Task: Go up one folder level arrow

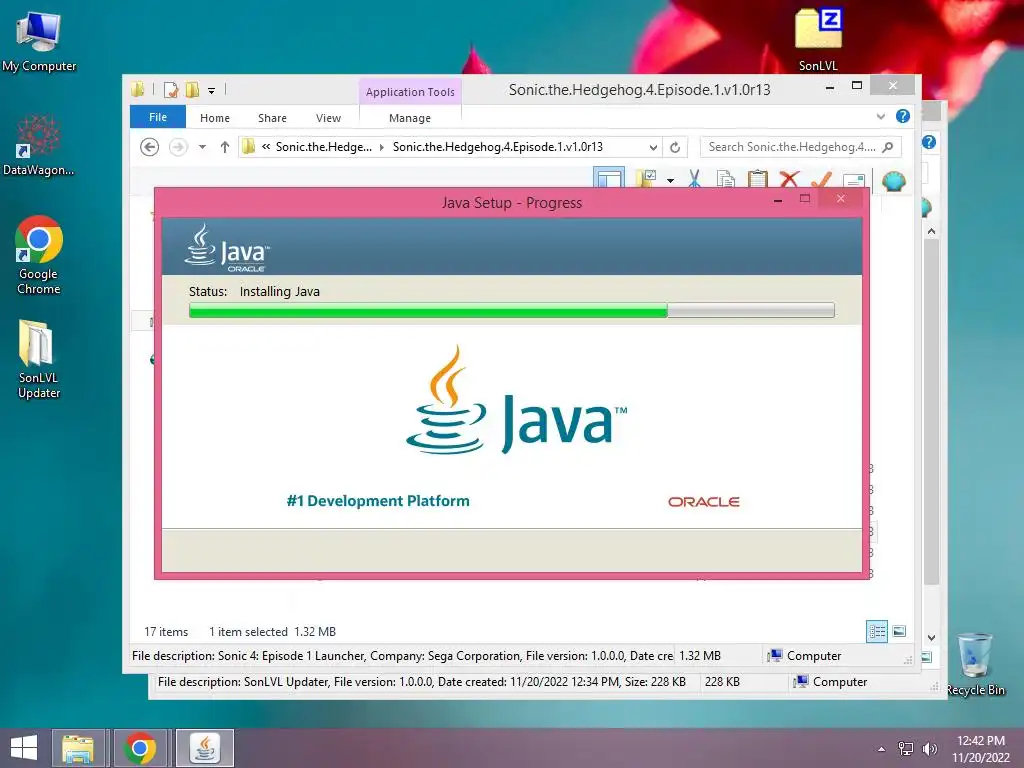Action: (225, 147)
